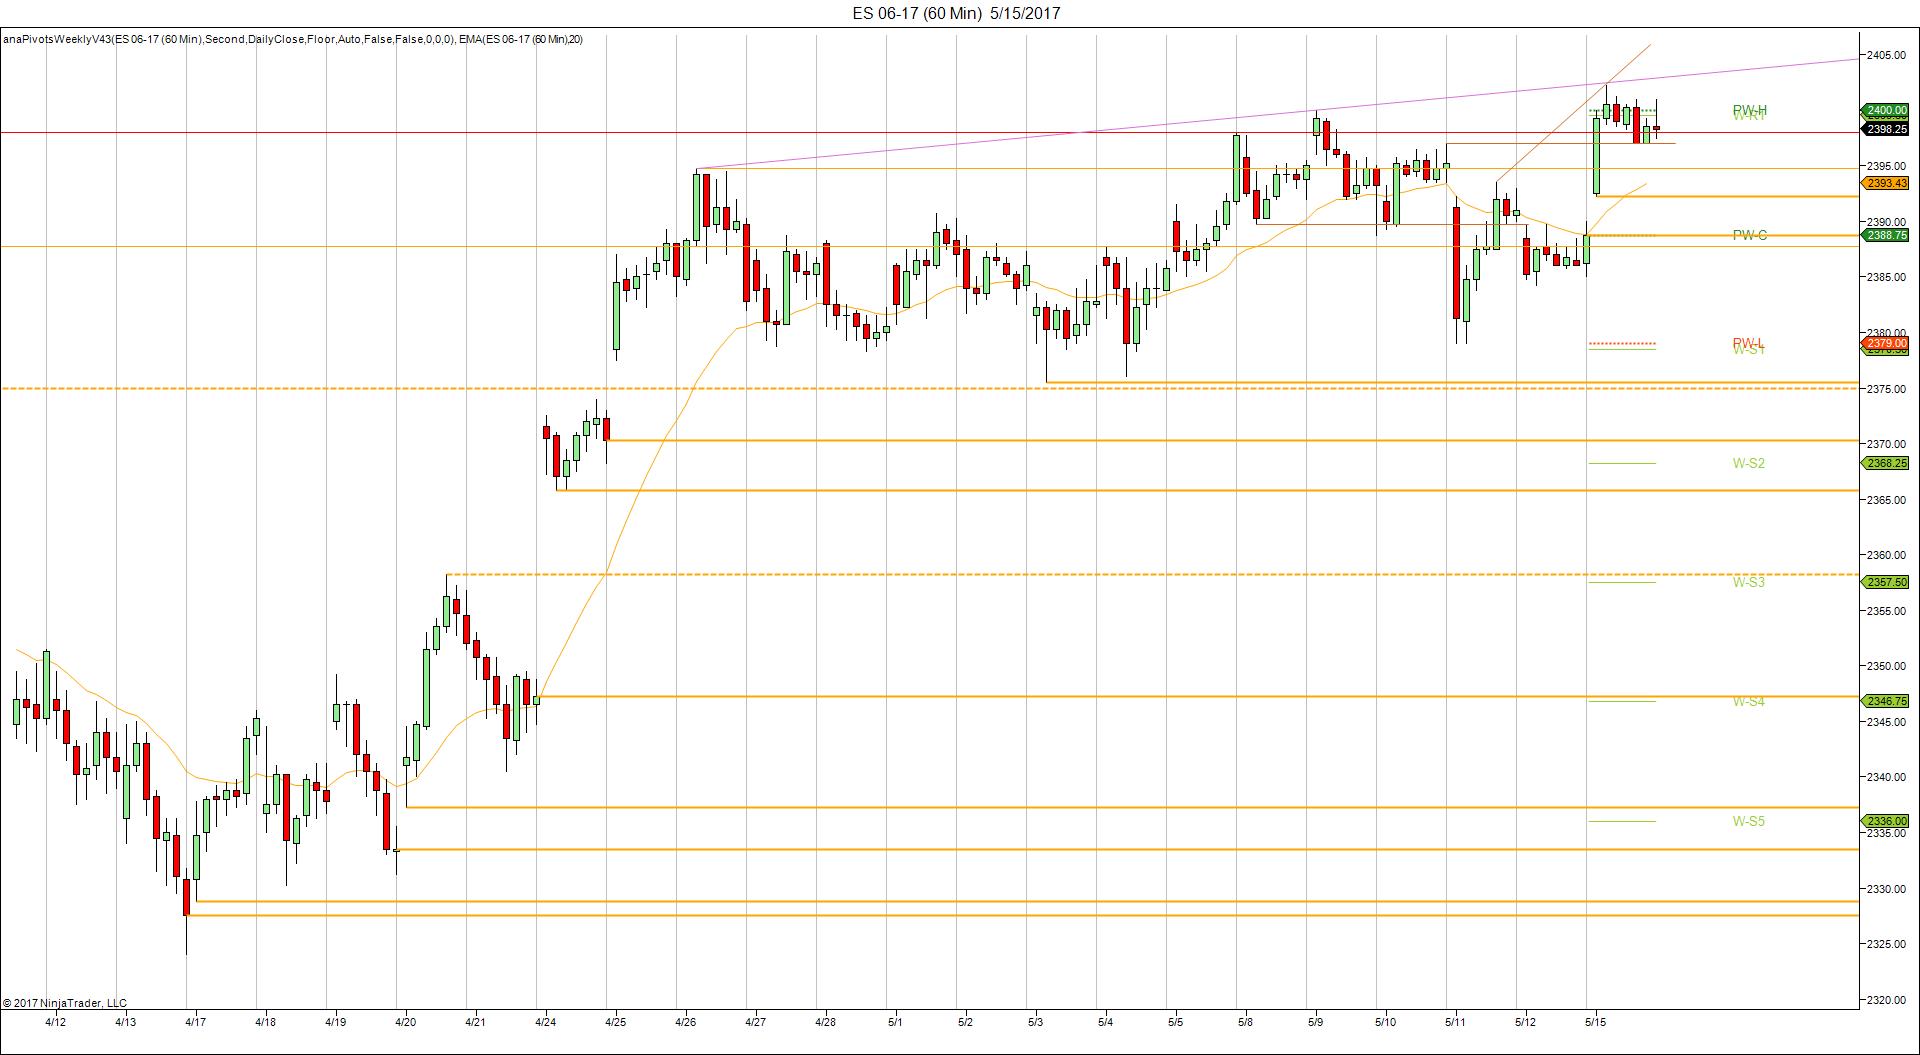The height and width of the screenshot is (1055, 1920).
Task: Select the 4/13 date on time axis
Action: 126,1022
